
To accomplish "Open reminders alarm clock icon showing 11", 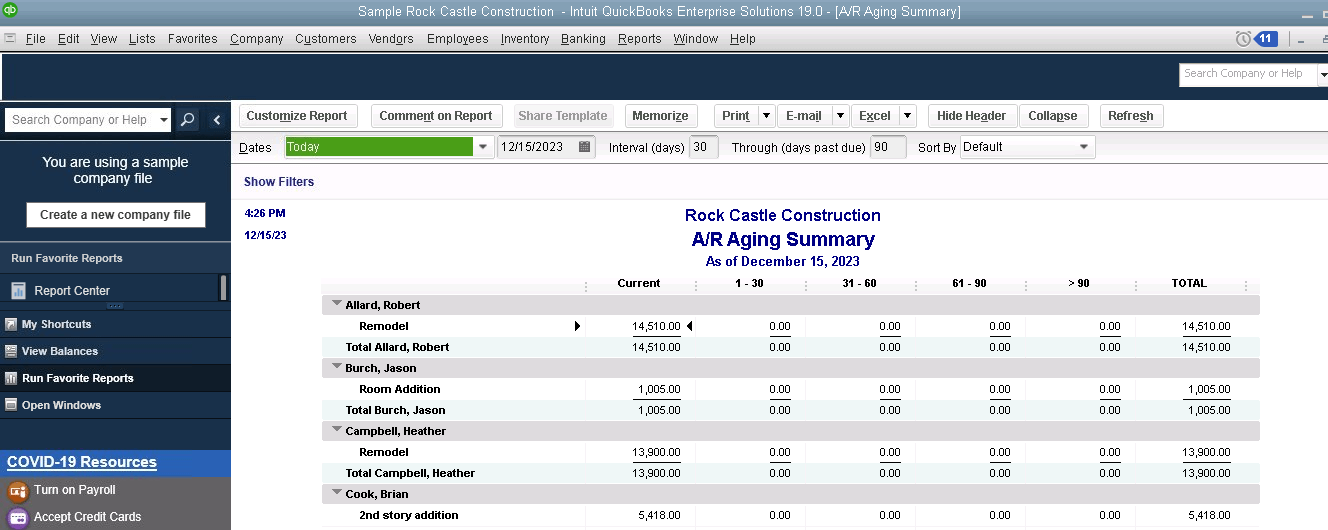I will [x=1243, y=39].
